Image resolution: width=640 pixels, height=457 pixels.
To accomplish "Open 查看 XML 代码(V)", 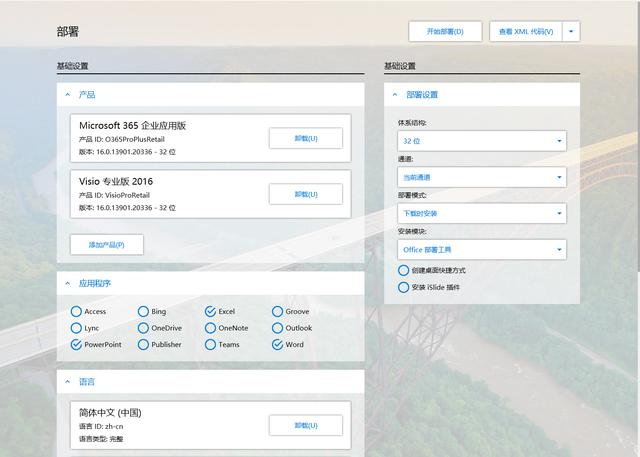I will pos(526,31).
